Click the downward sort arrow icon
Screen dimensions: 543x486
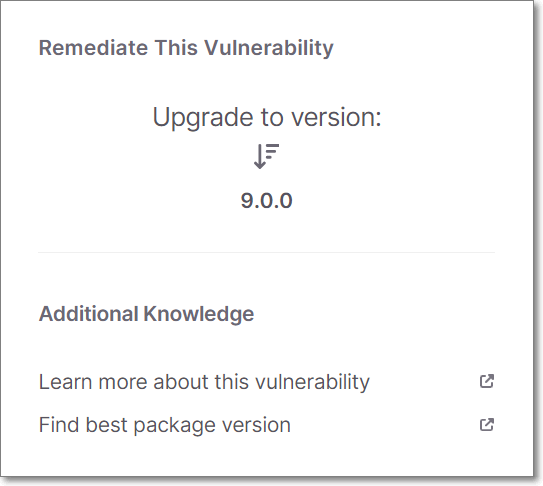point(266,156)
